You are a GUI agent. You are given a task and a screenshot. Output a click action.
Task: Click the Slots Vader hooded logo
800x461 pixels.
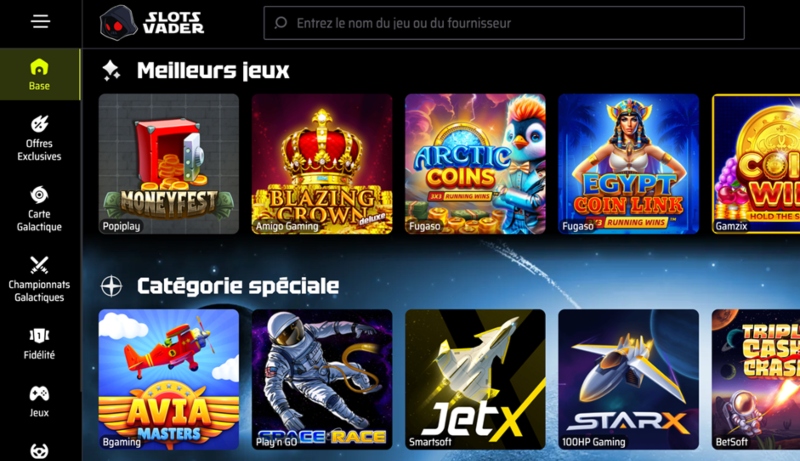118,22
